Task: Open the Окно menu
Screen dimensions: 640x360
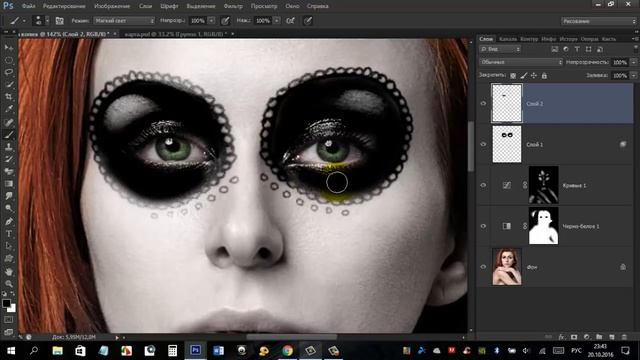Action: (x=292, y=6)
